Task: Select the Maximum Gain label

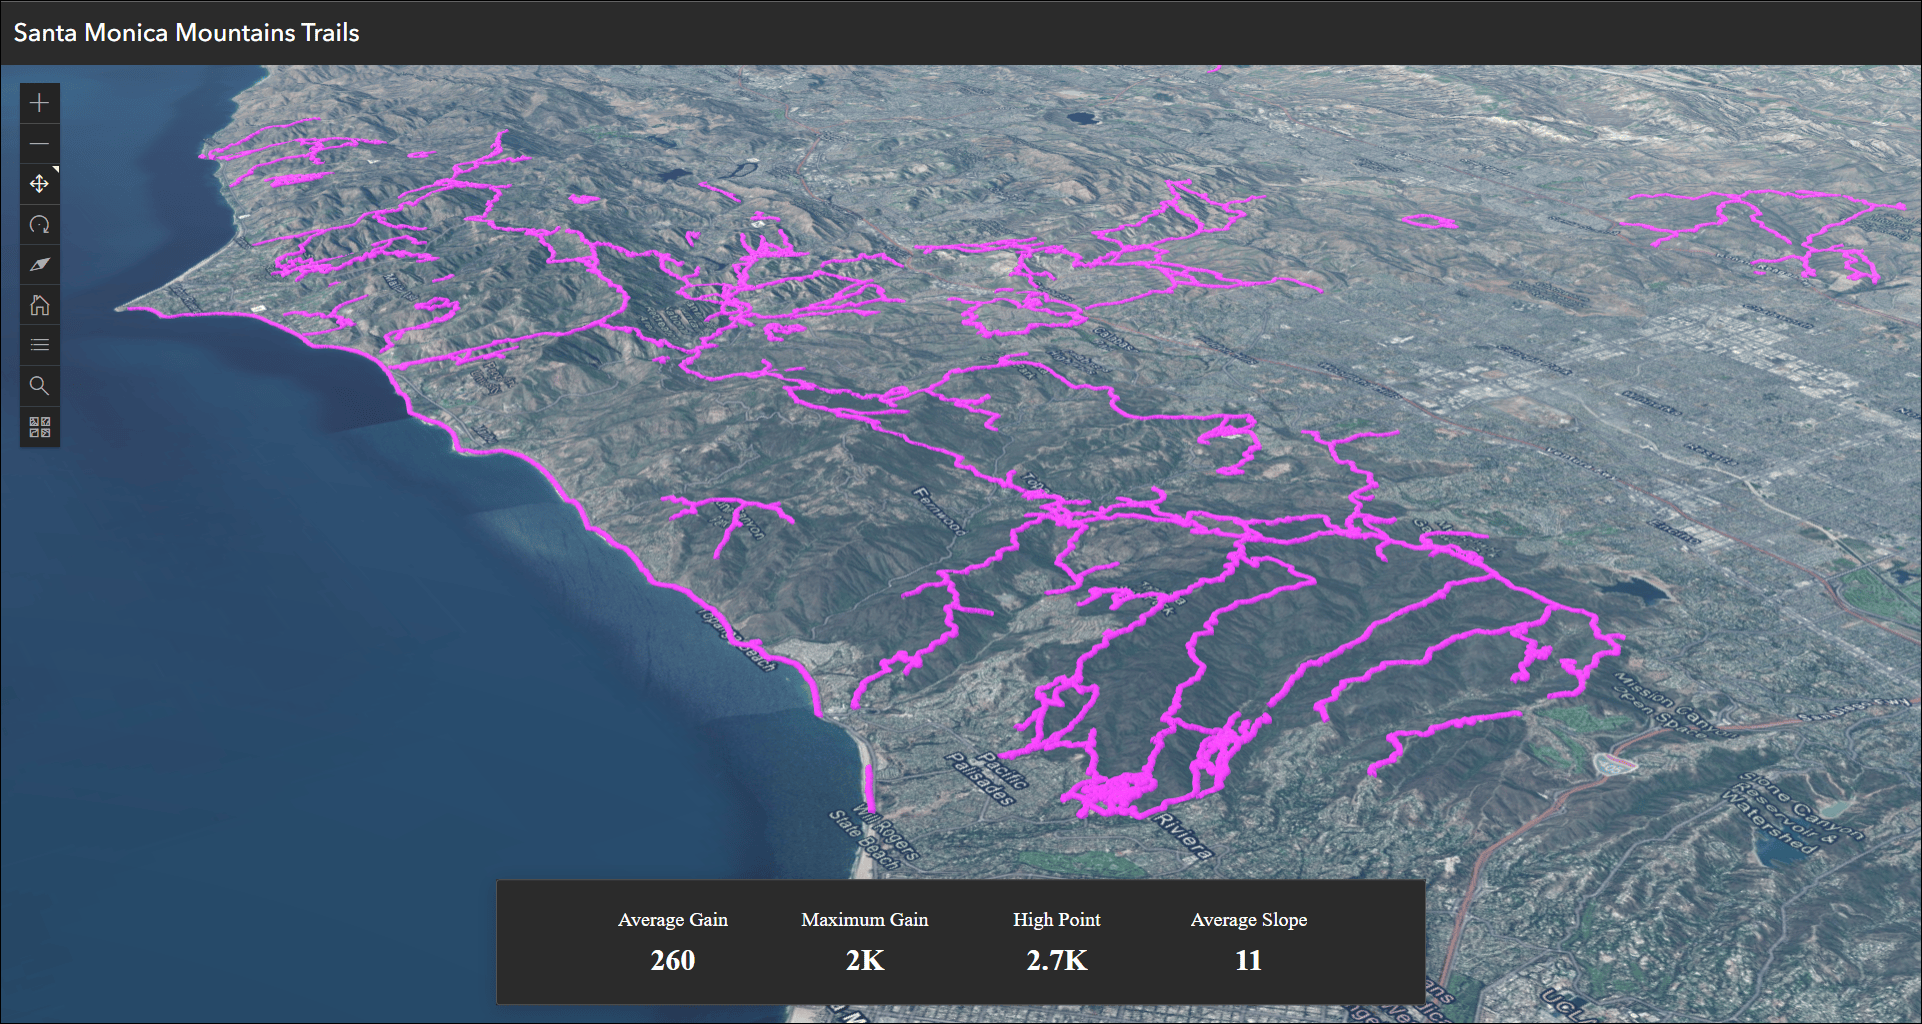Action: tap(865, 920)
